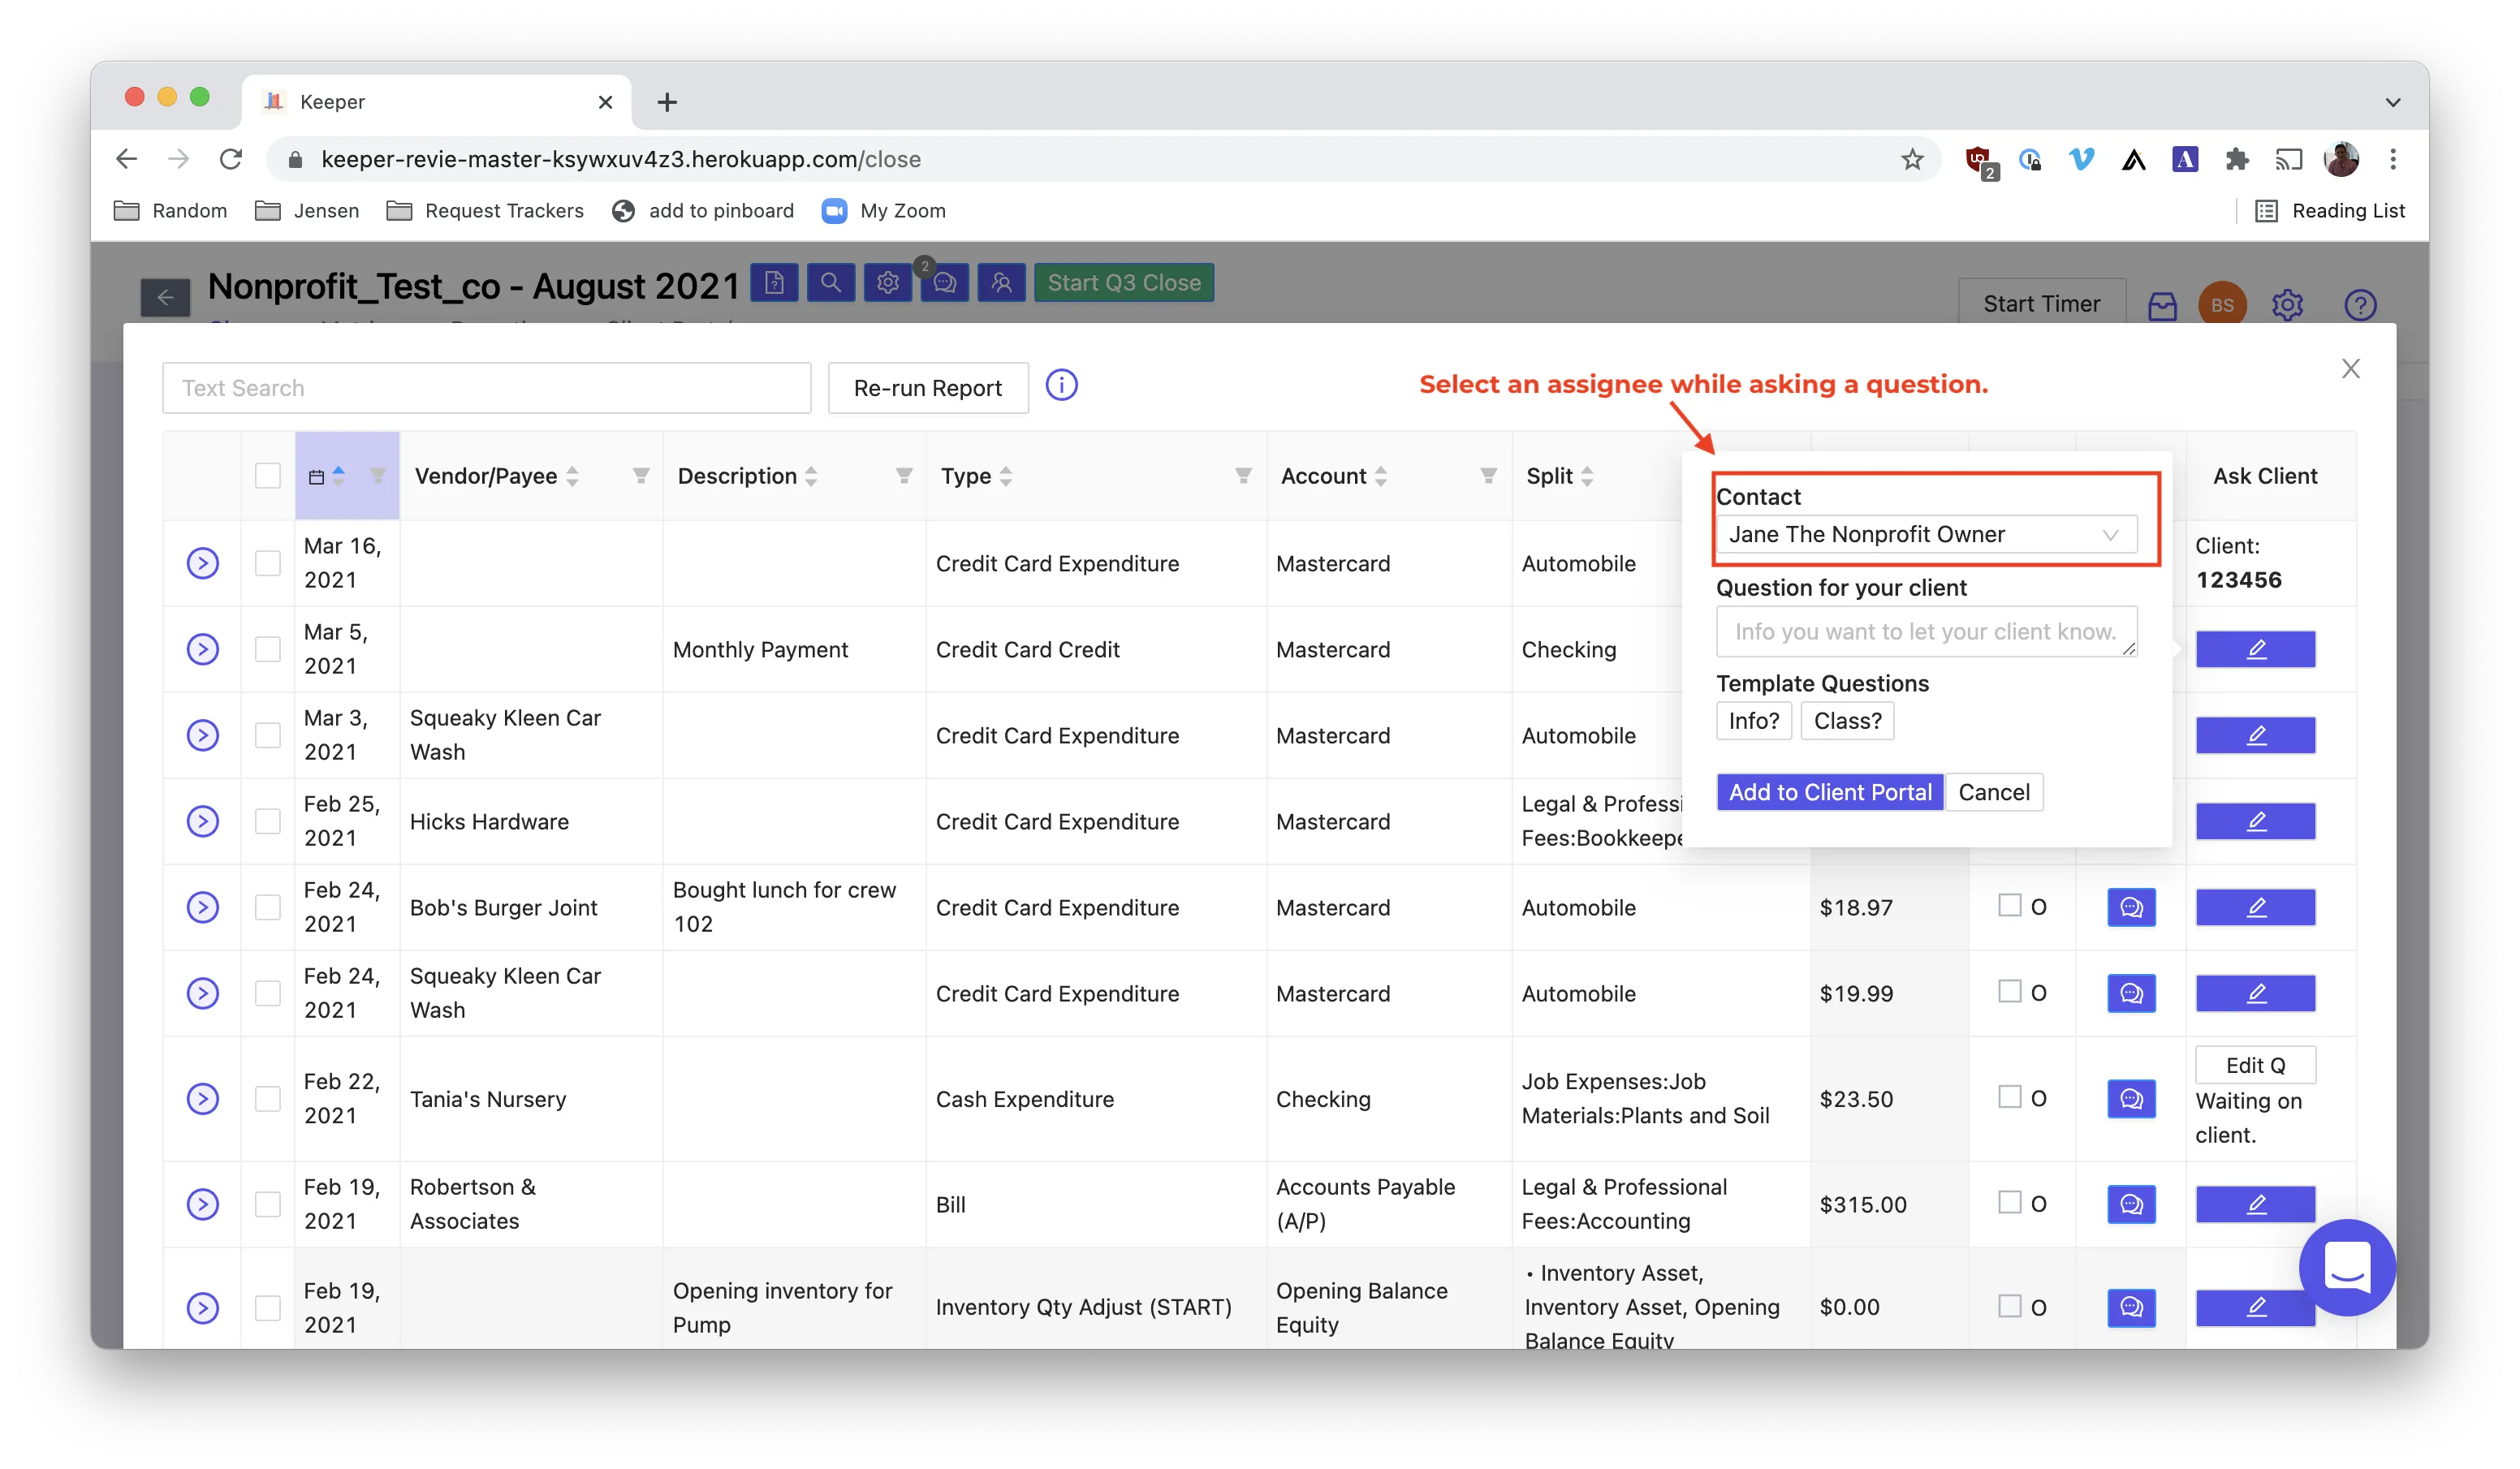Click pencil Ask Client button for Hicks Hardware
Image resolution: width=2520 pixels, height=1469 pixels.
2255,821
